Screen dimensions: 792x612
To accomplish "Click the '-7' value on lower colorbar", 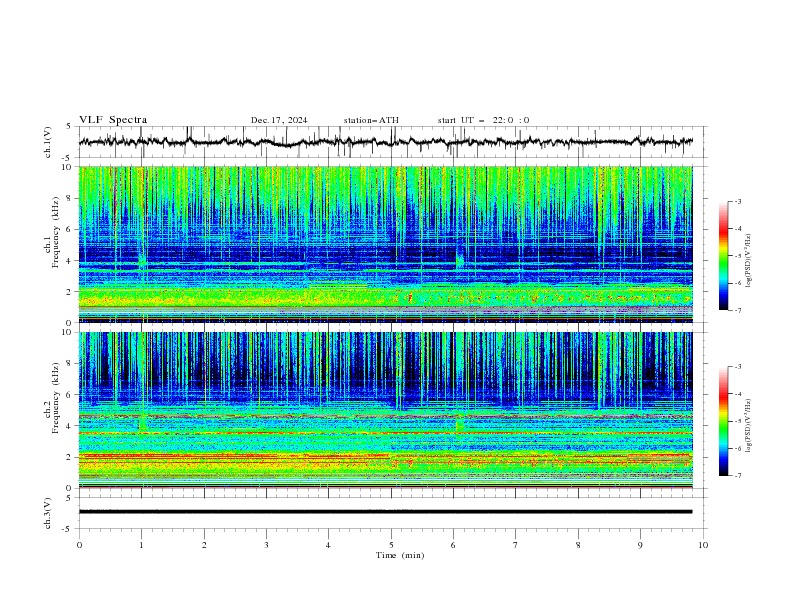I will (737, 475).
